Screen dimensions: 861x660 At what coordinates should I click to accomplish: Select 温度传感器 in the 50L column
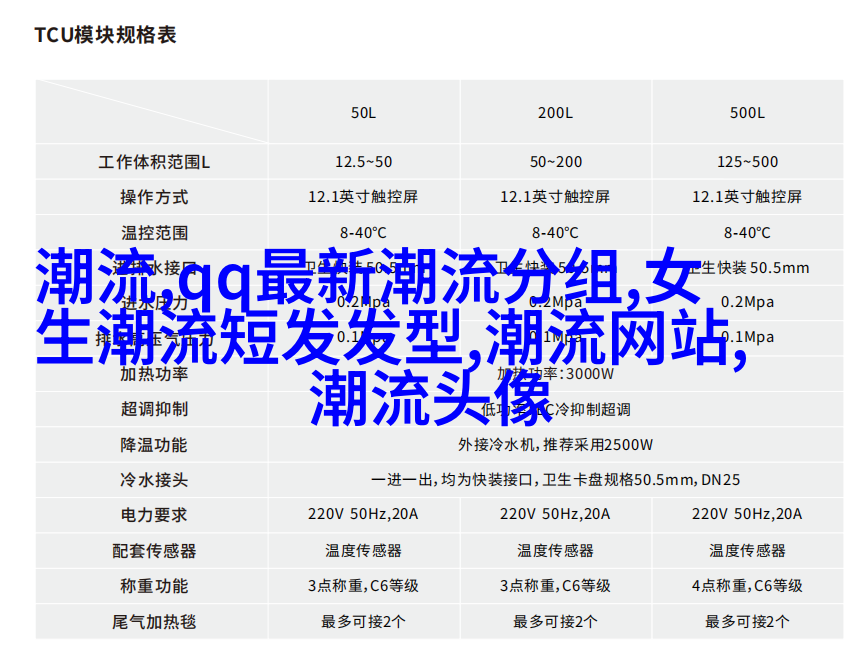(363, 550)
